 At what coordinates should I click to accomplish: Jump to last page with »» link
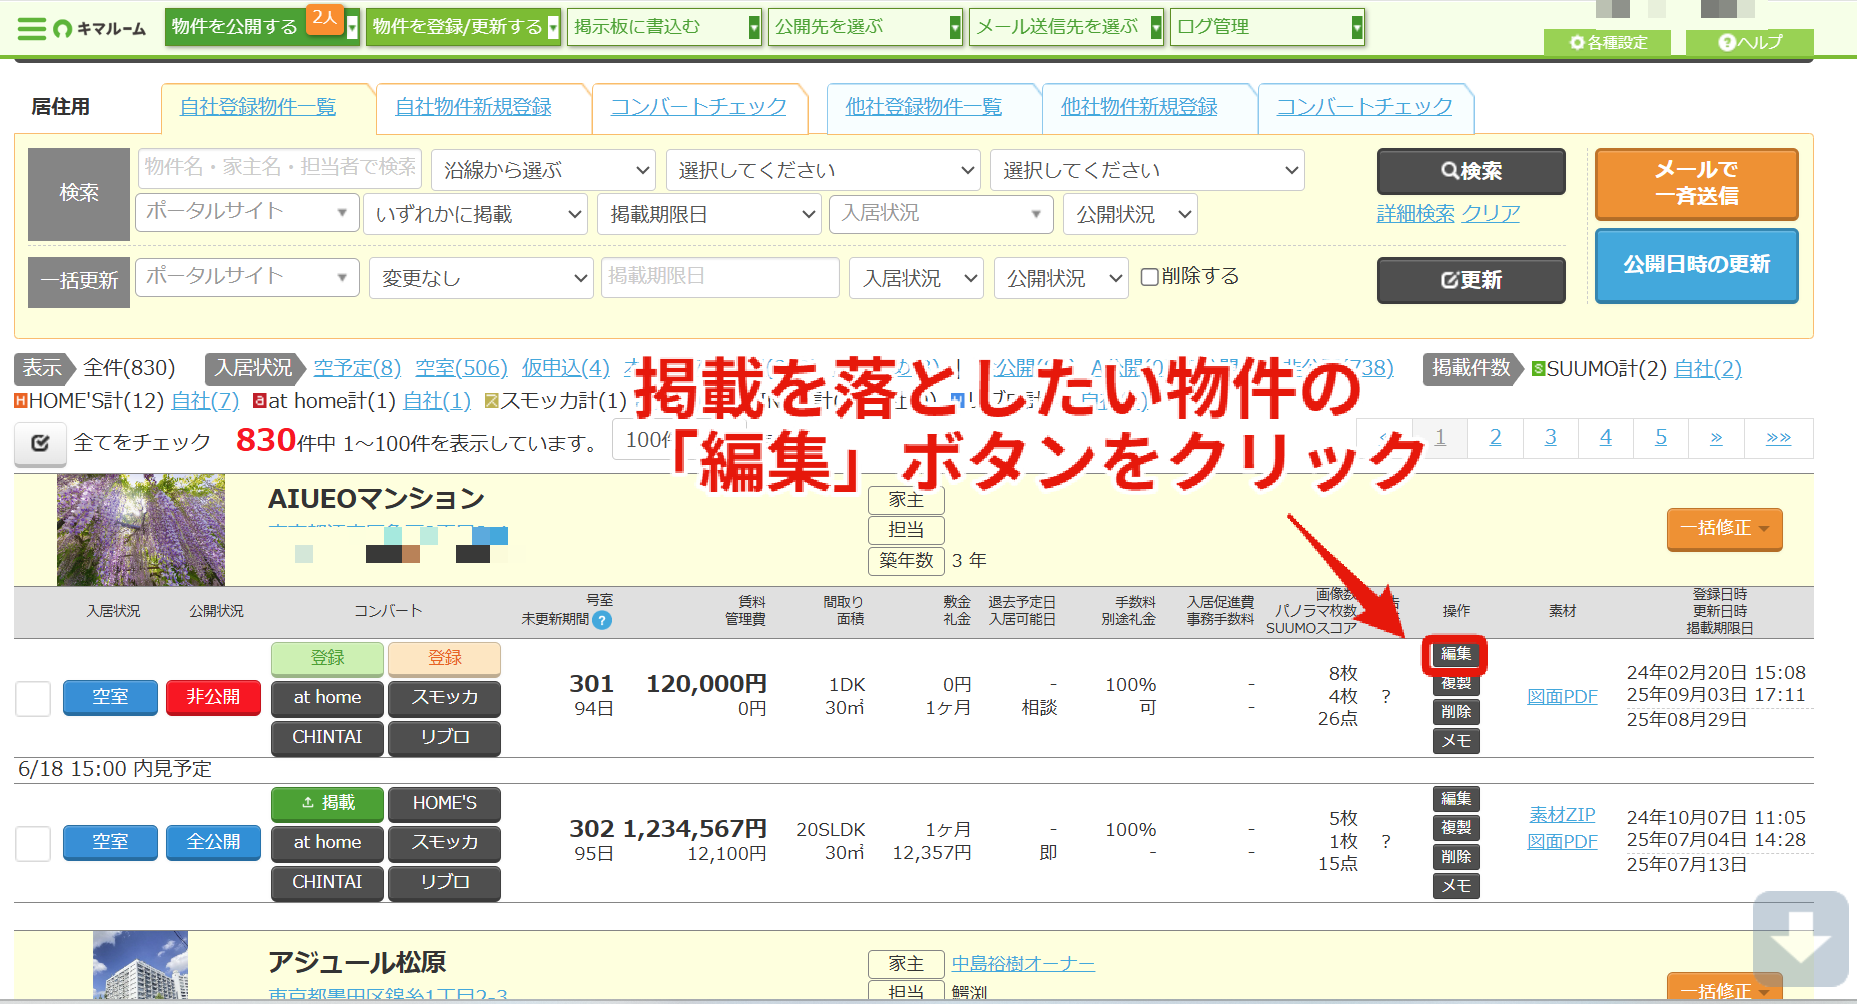pos(1778,438)
